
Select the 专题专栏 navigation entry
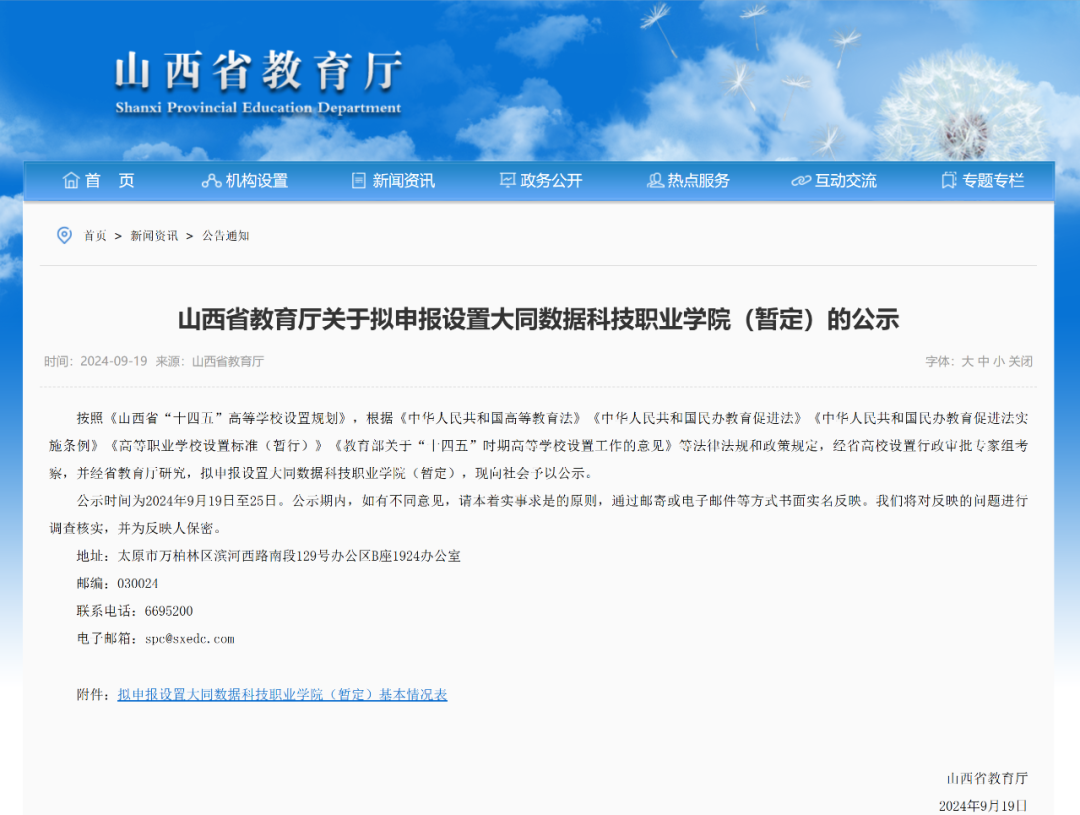(x=993, y=181)
